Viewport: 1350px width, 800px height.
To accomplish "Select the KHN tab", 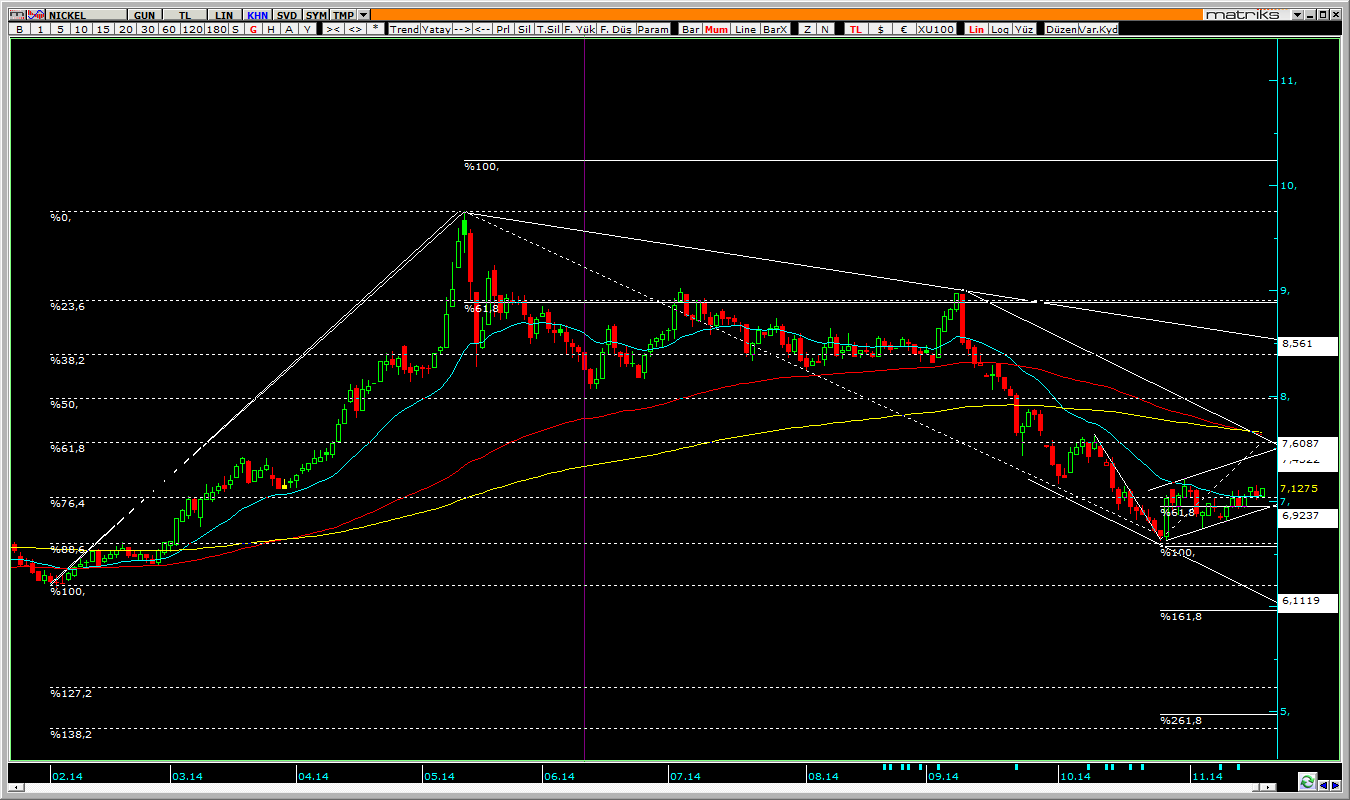I will point(257,15).
